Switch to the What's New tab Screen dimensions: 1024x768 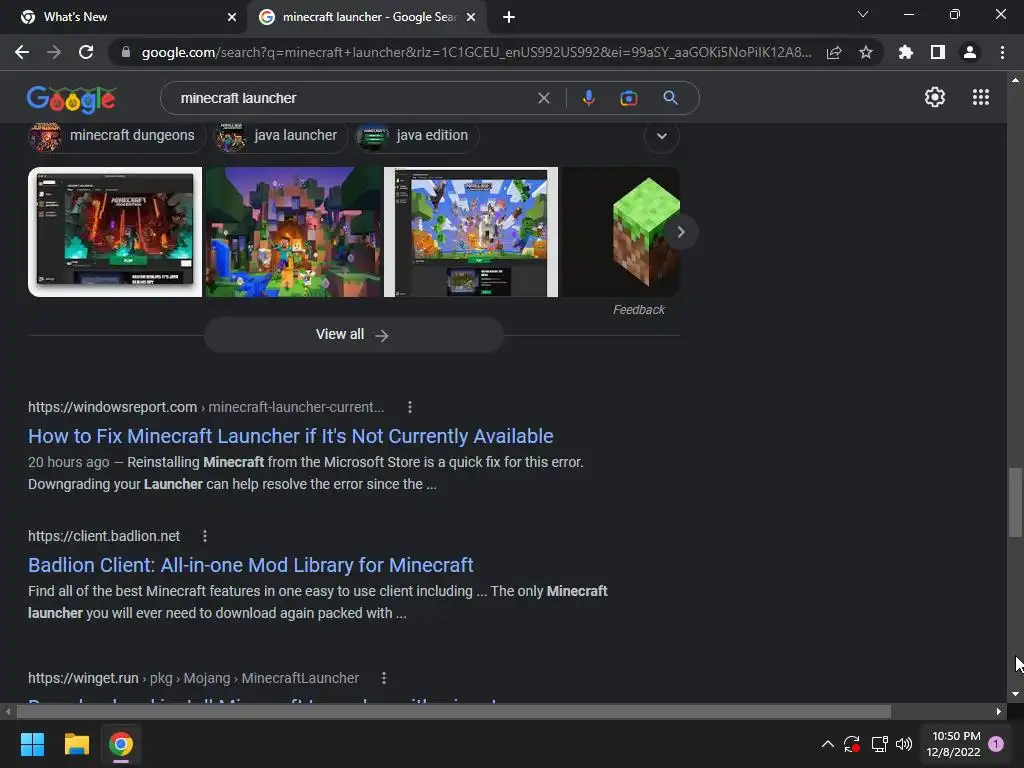pyautogui.click(x=122, y=17)
